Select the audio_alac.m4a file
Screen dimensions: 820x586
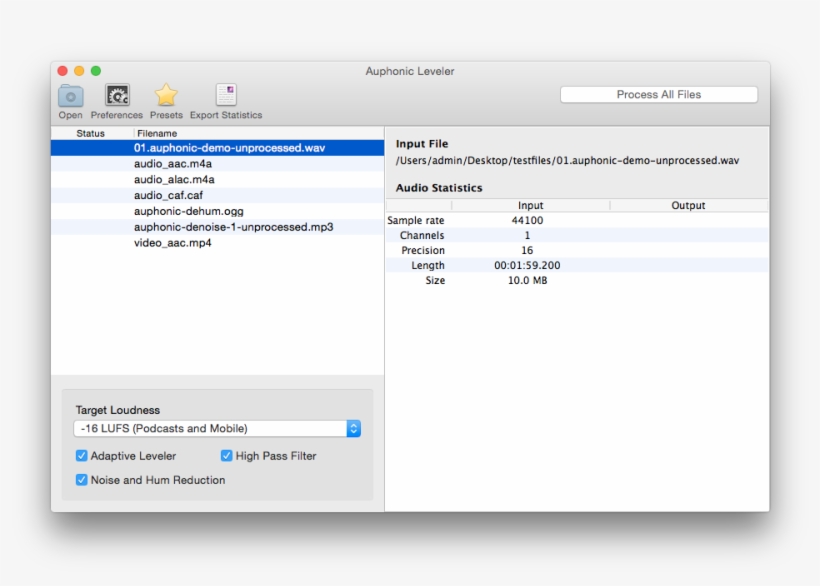pyautogui.click(x=218, y=179)
